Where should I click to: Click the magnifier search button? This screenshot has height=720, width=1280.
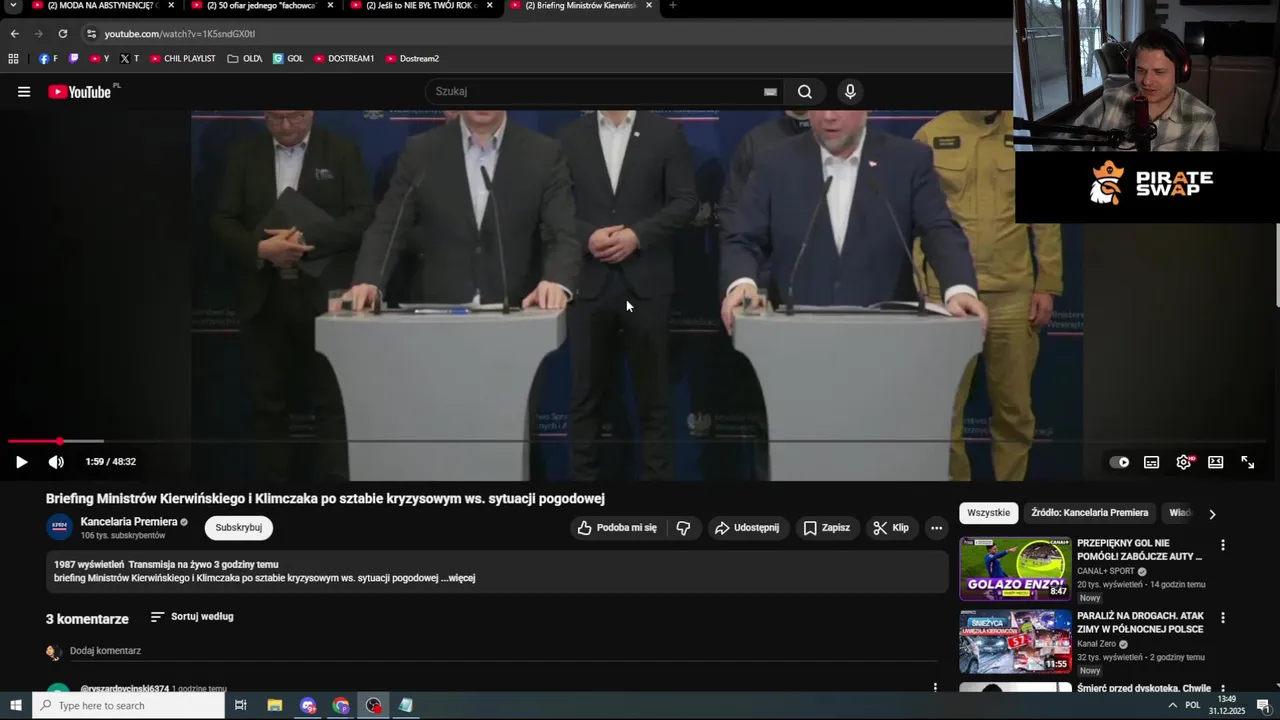[x=805, y=92]
